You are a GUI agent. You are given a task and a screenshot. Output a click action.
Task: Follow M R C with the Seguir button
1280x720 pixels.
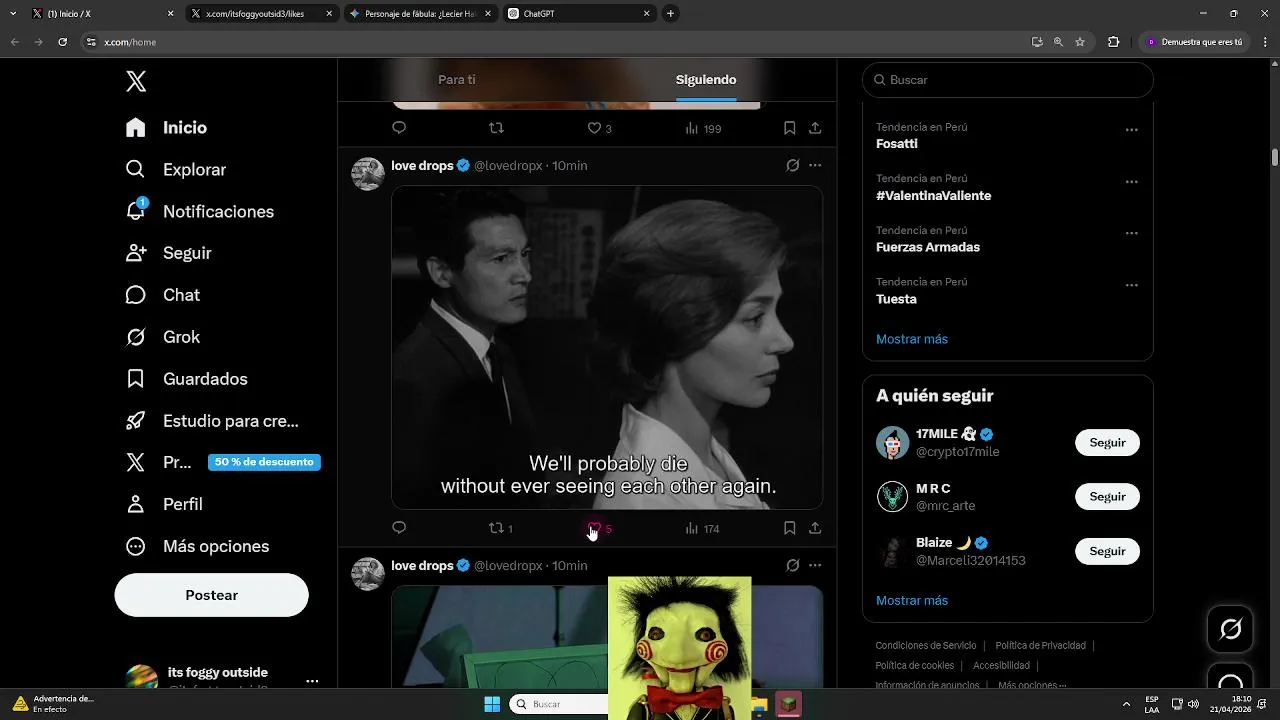1107,497
